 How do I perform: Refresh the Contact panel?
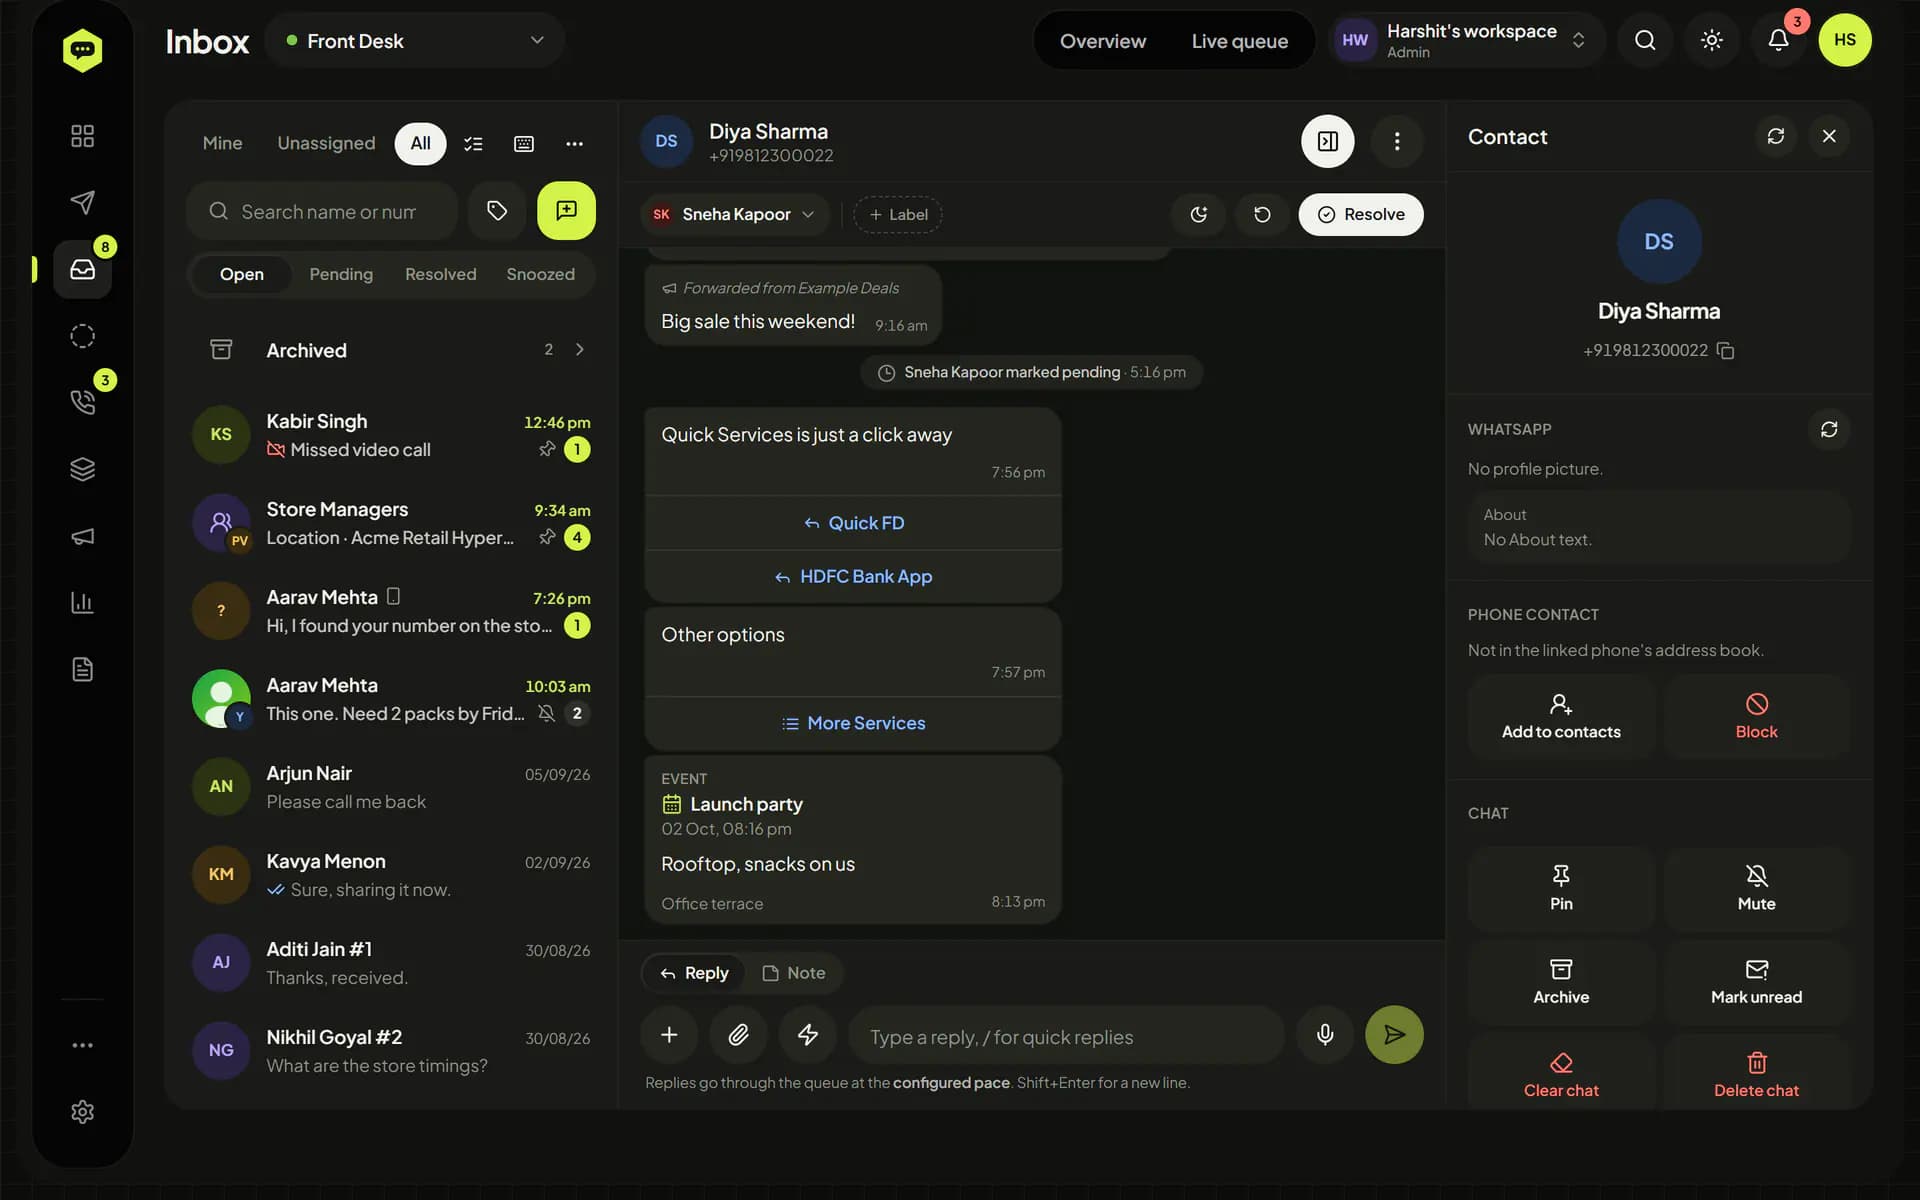[x=1776, y=136]
